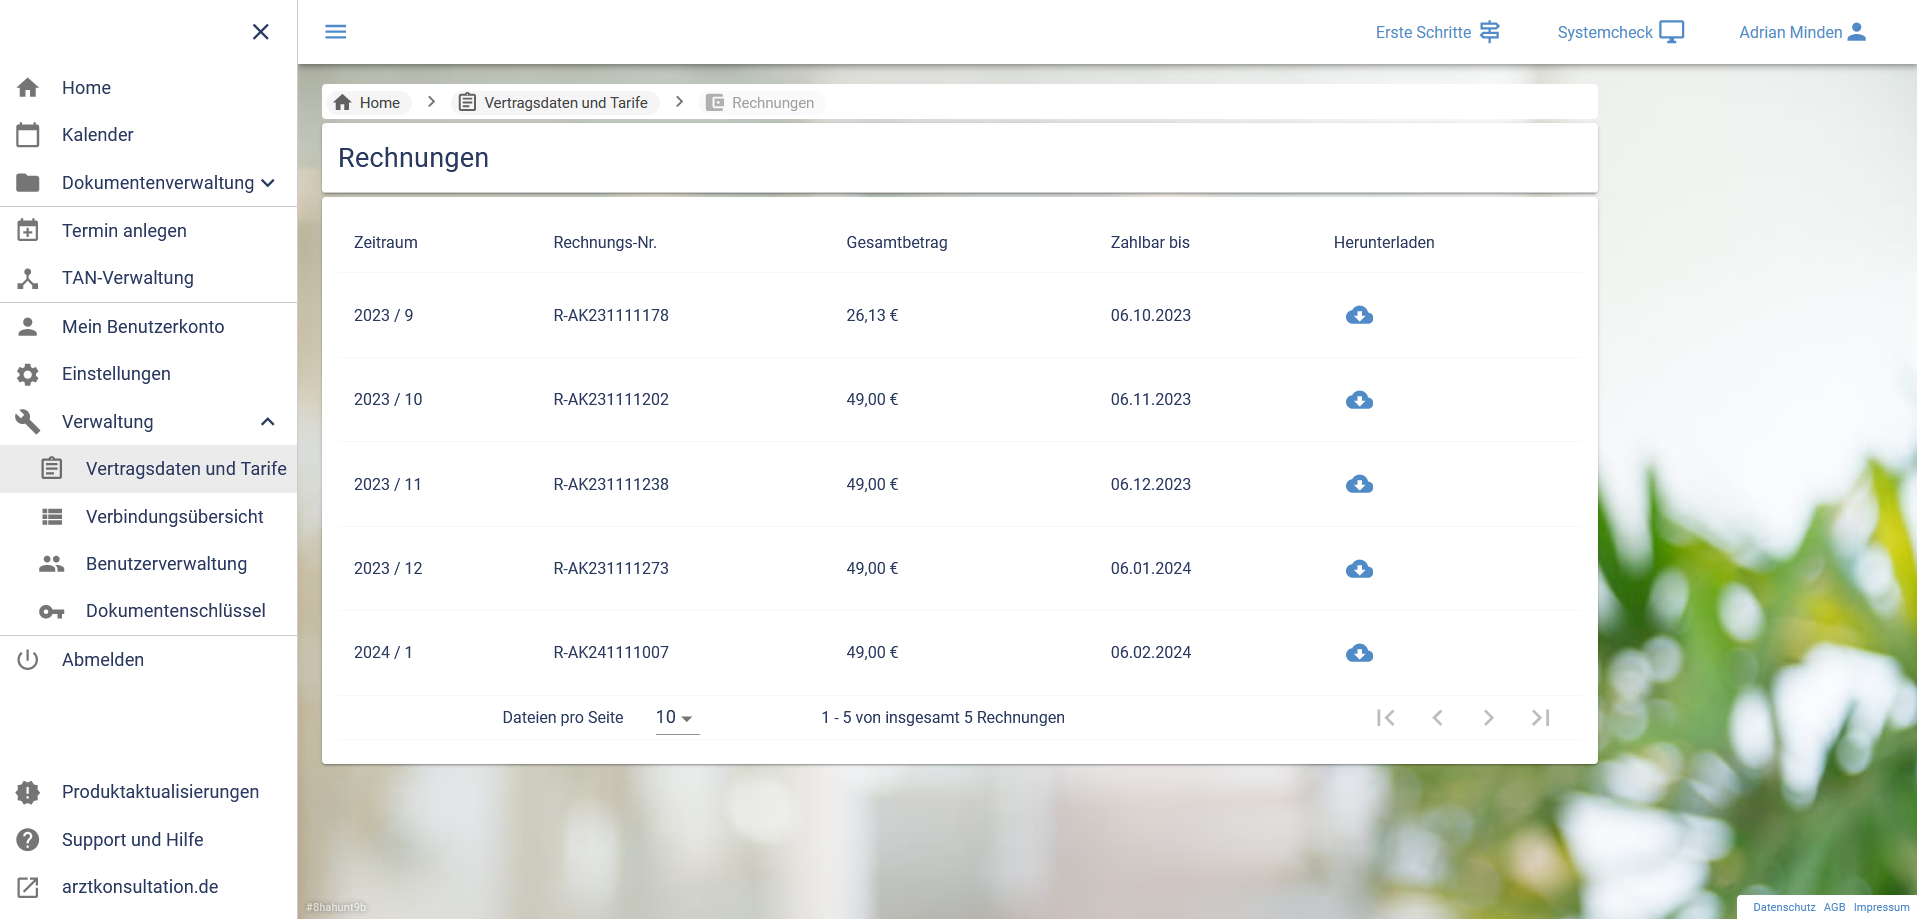Screen dimensions: 1917x919
Task: Open the Impressum footer link
Action: 1881,908
